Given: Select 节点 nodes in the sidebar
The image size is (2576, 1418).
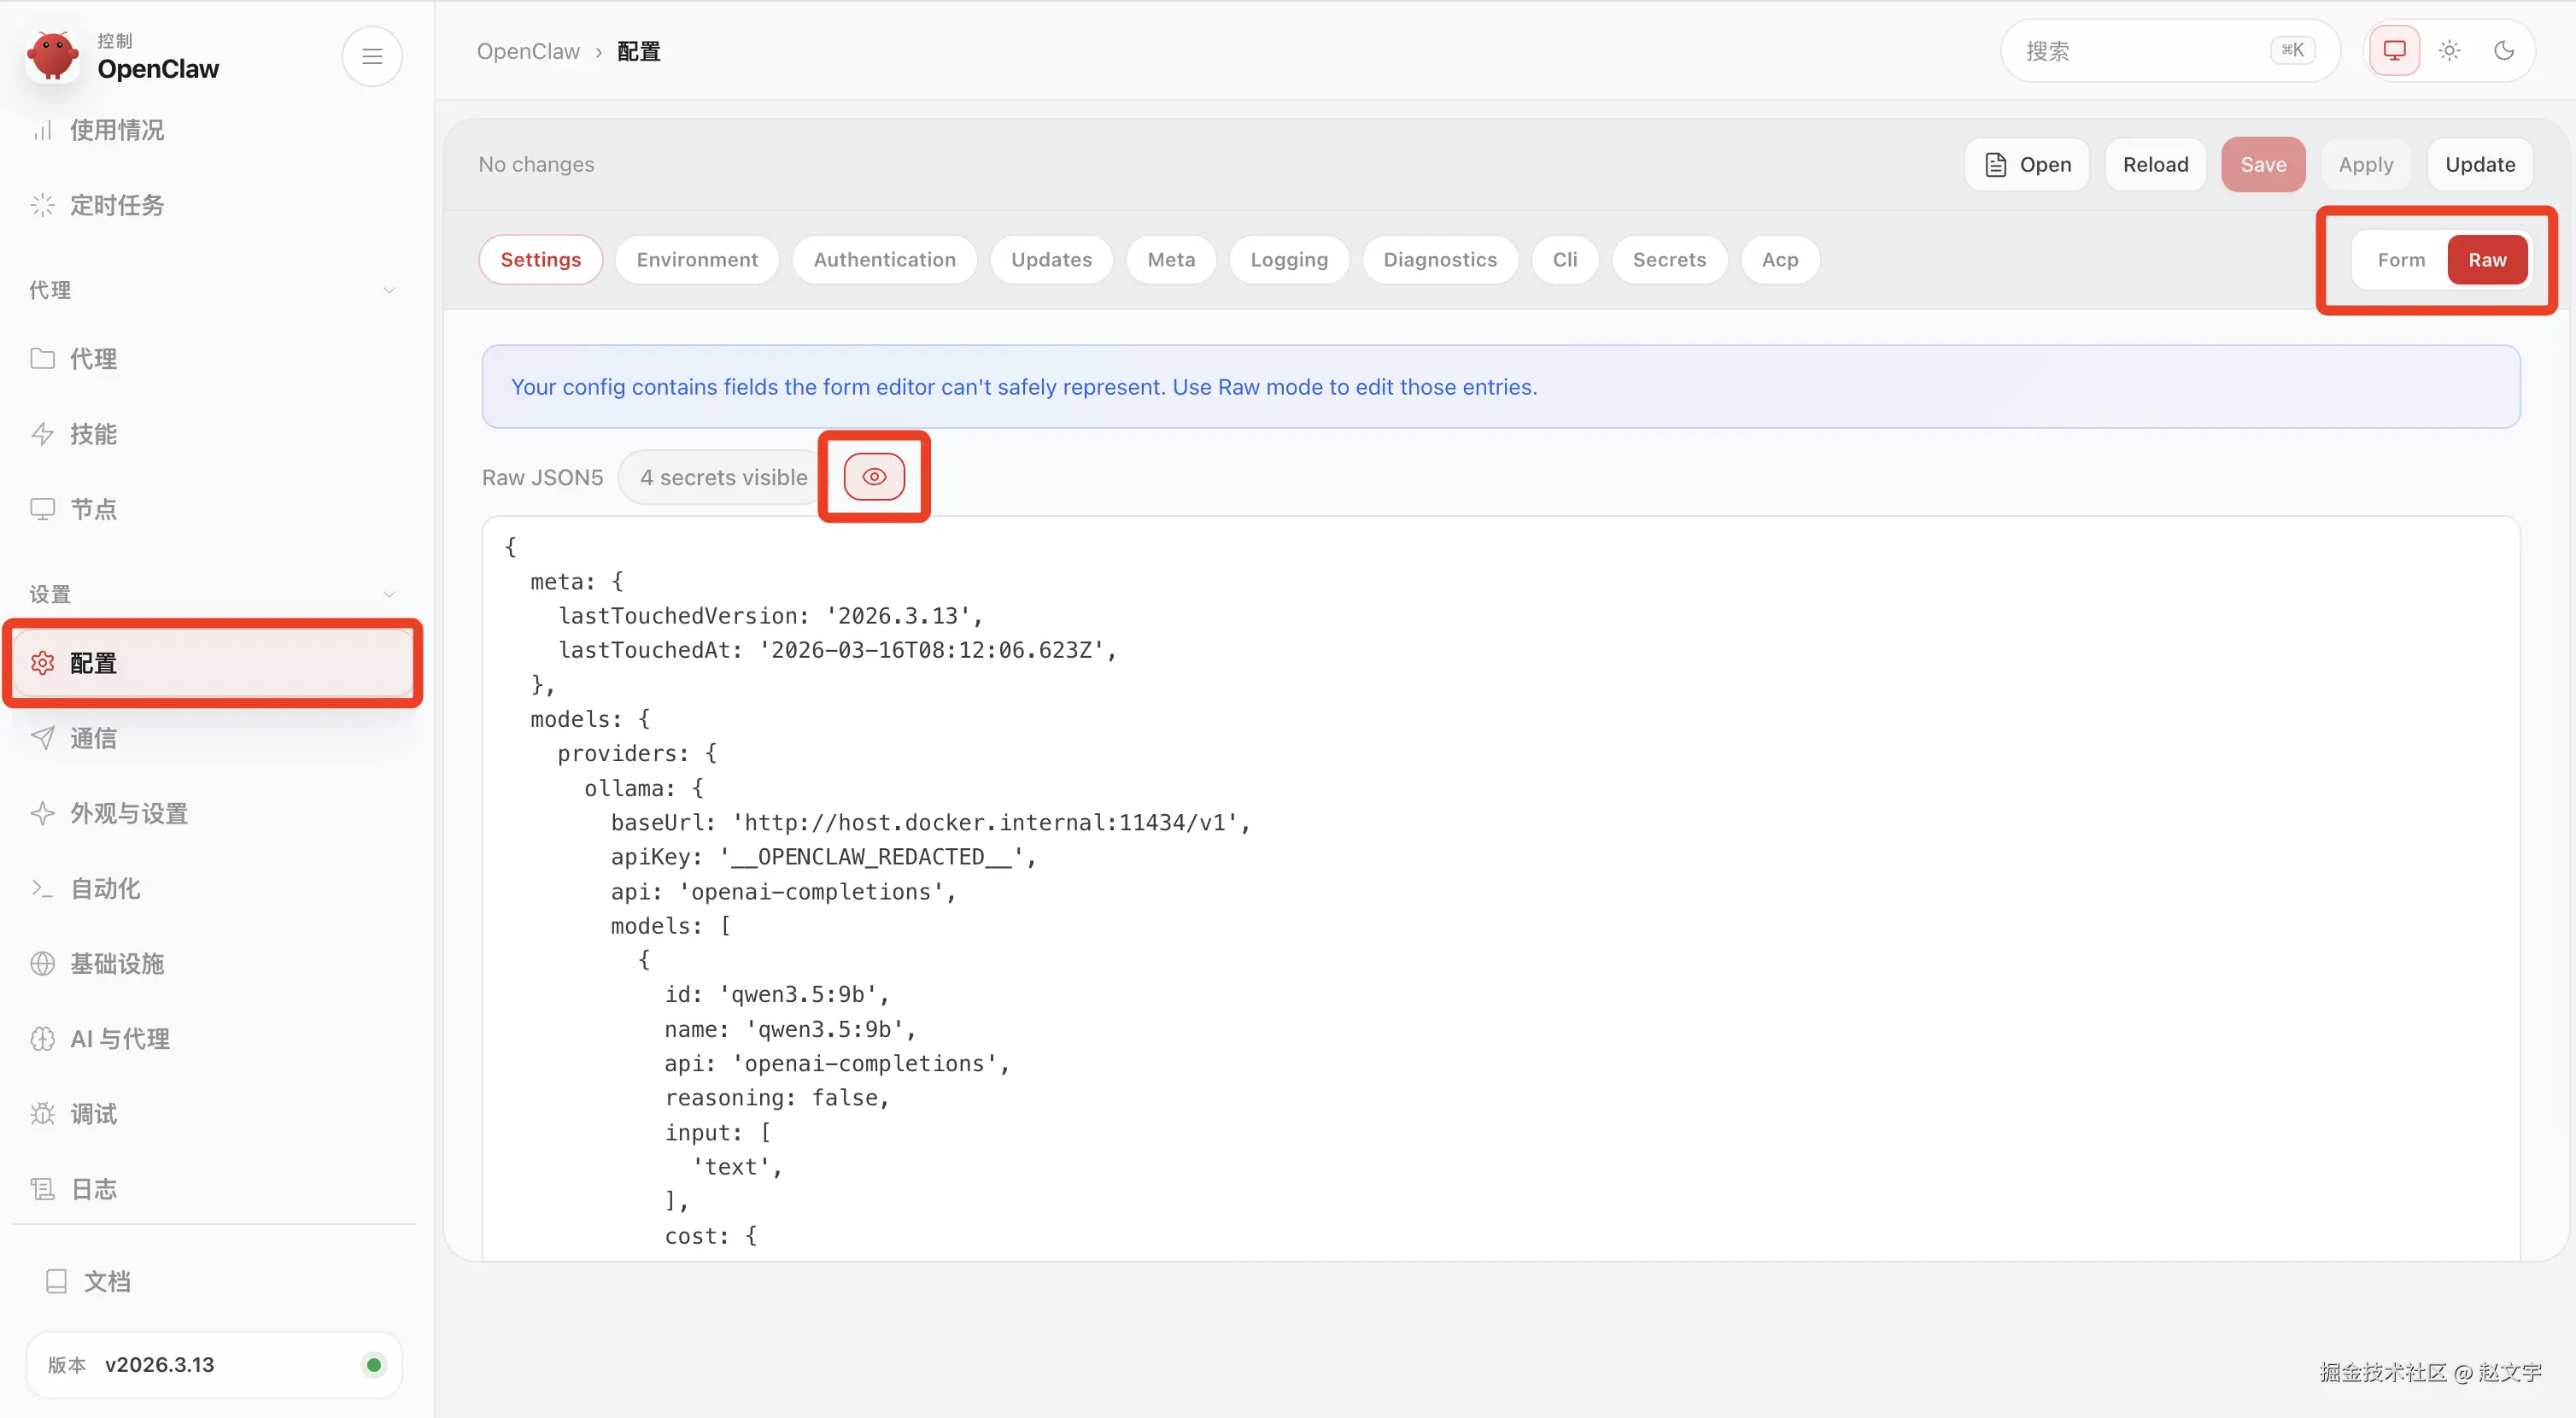Looking at the screenshot, I should 95,508.
